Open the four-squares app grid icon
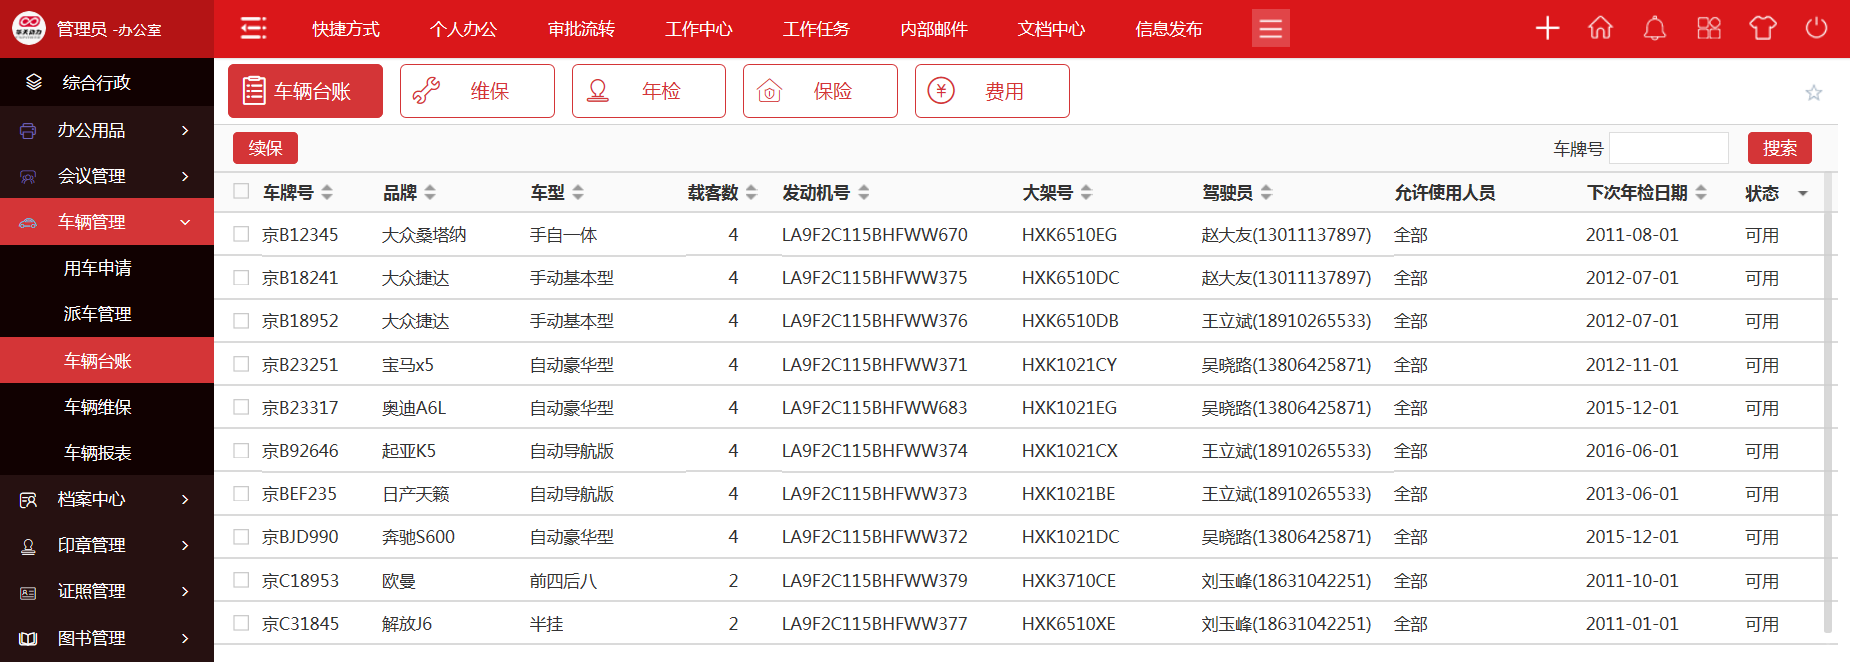 coord(1709,28)
